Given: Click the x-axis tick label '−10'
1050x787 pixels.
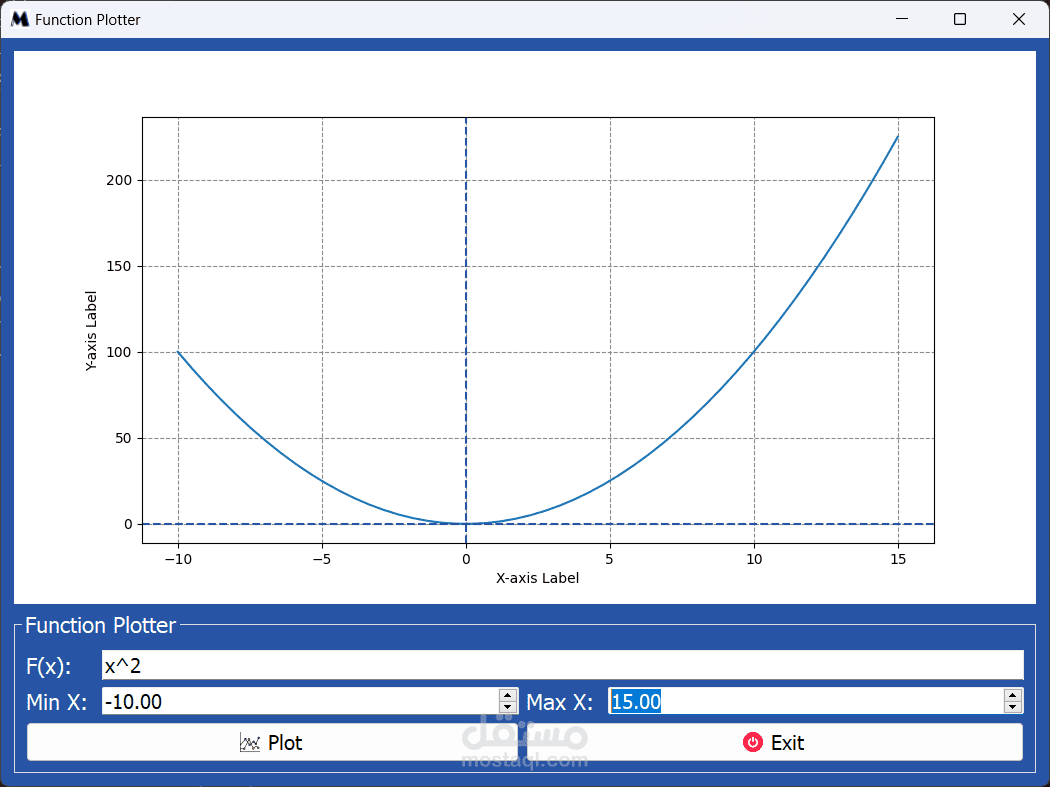Looking at the screenshot, I should click(x=178, y=559).
